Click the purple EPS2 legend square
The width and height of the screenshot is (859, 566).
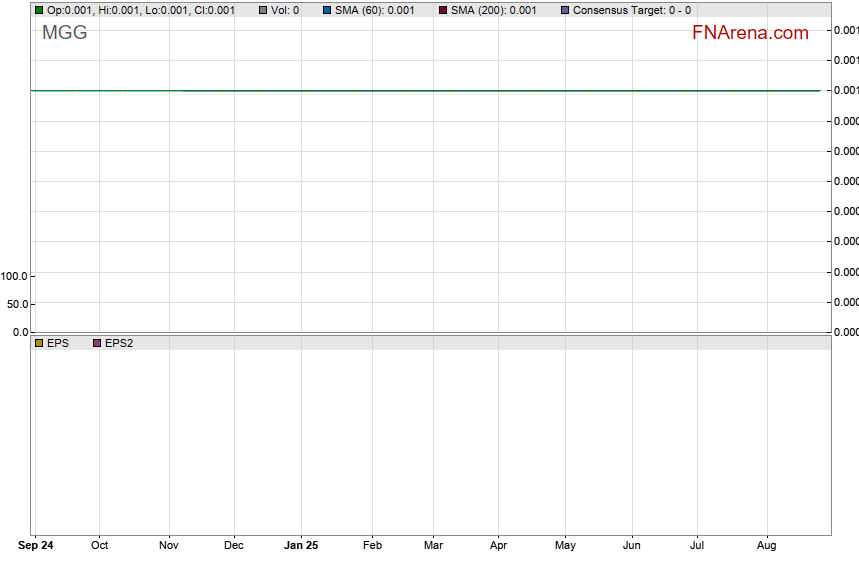97,343
